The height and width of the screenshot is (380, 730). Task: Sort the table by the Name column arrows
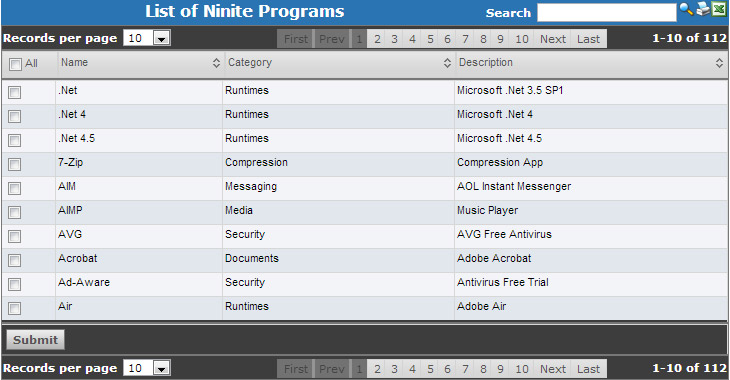click(x=216, y=63)
